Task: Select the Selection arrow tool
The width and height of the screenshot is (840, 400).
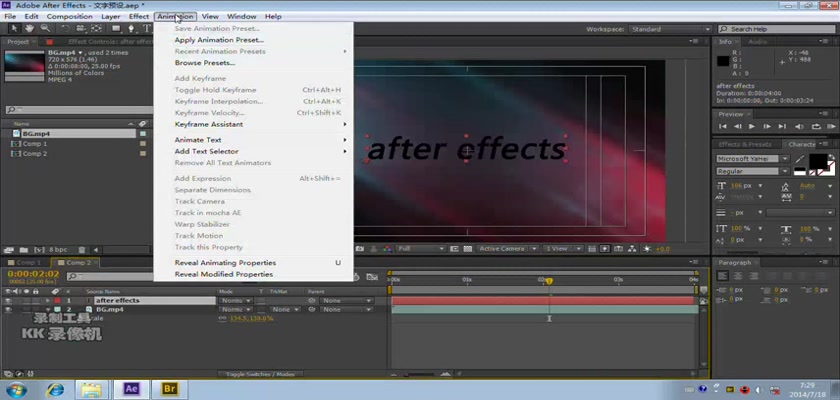Action: tap(15, 28)
